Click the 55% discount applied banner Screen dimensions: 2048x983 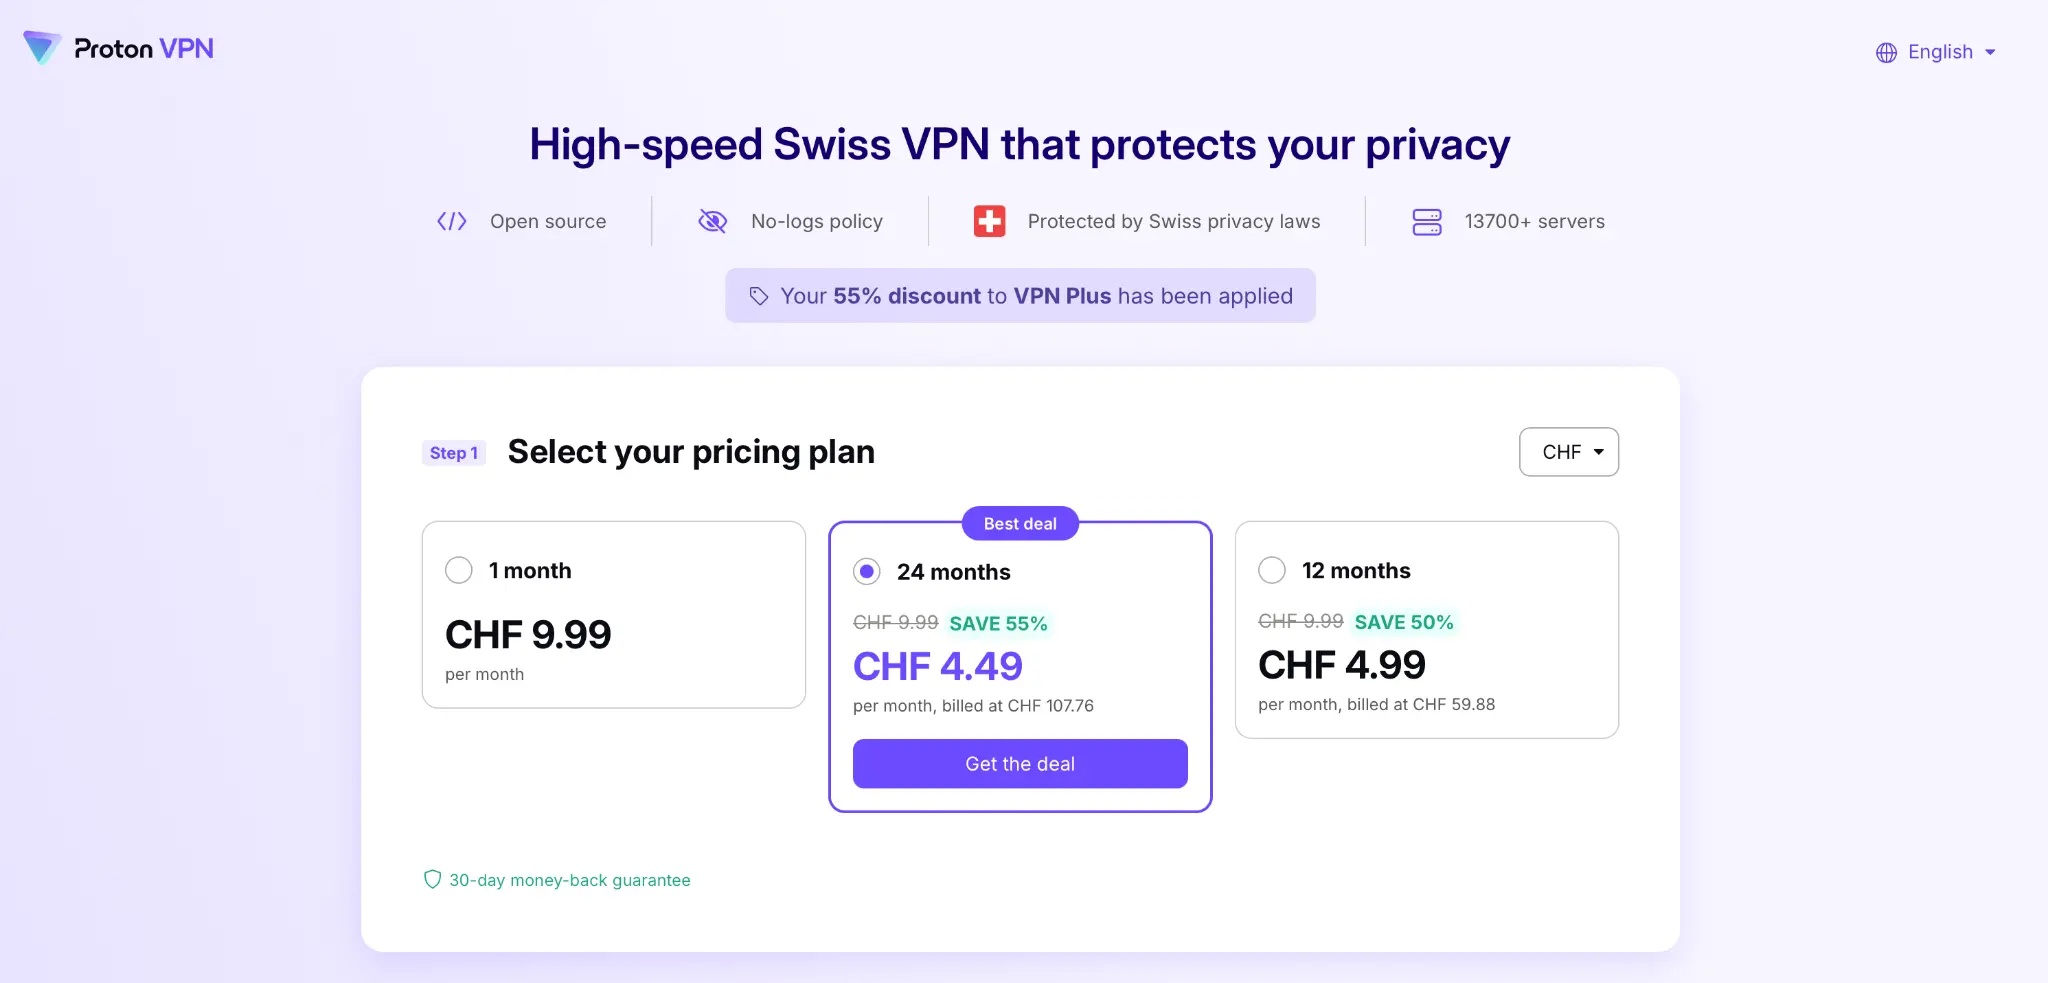tap(1020, 295)
